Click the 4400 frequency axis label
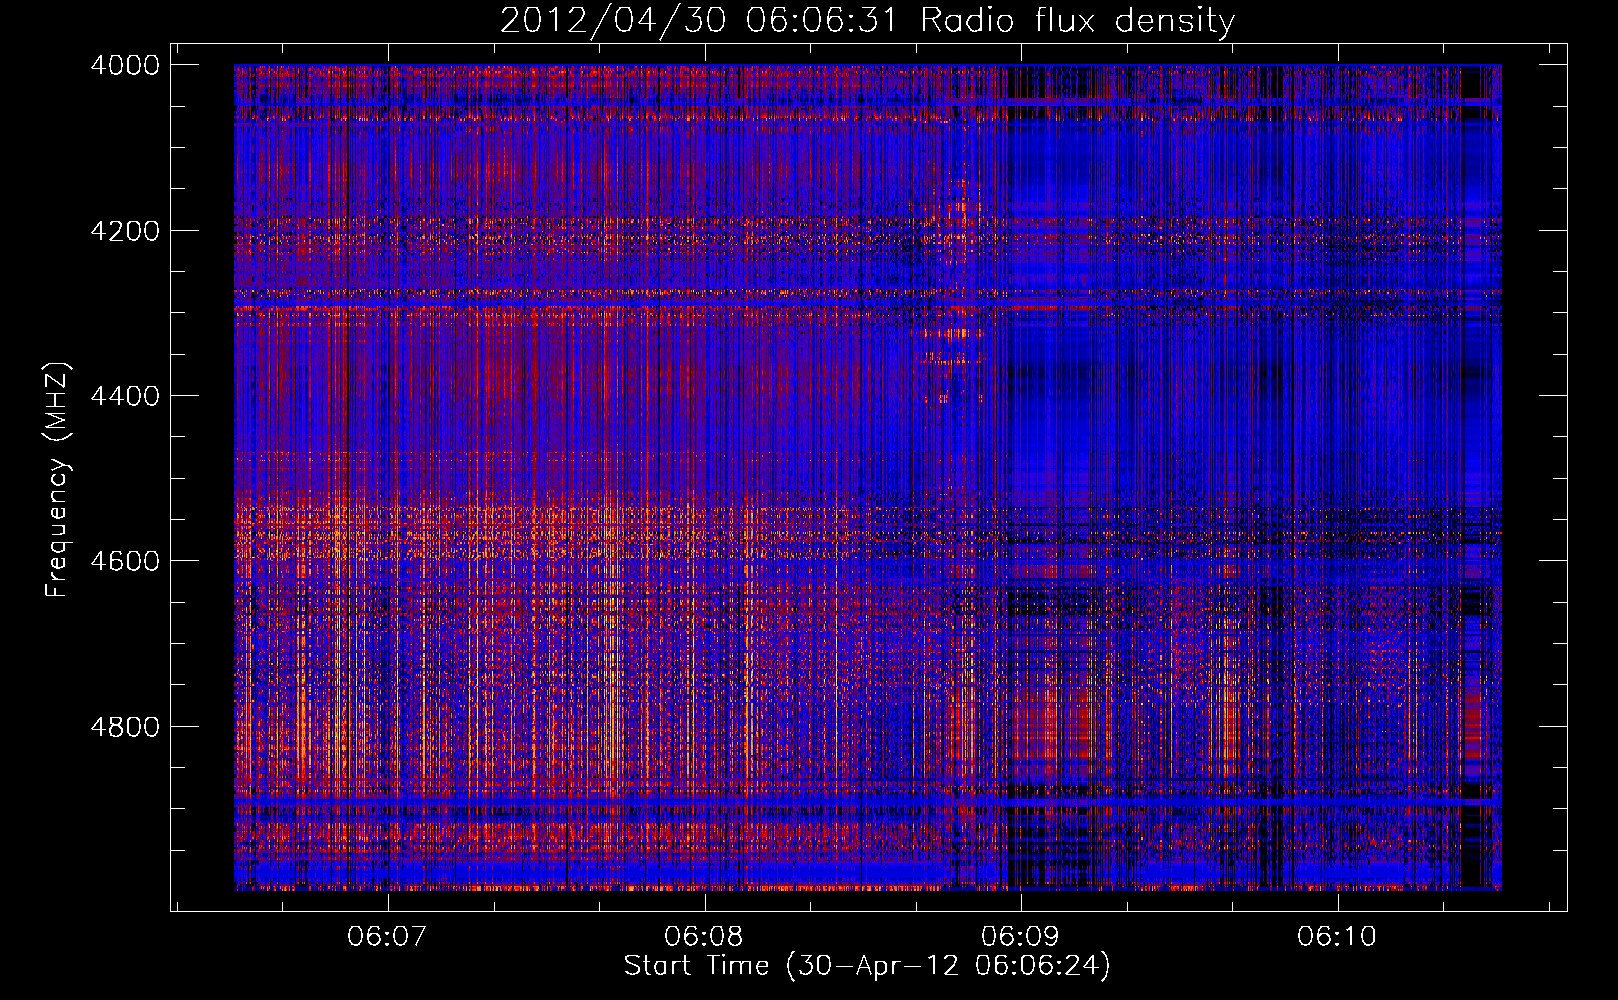 (125, 396)
